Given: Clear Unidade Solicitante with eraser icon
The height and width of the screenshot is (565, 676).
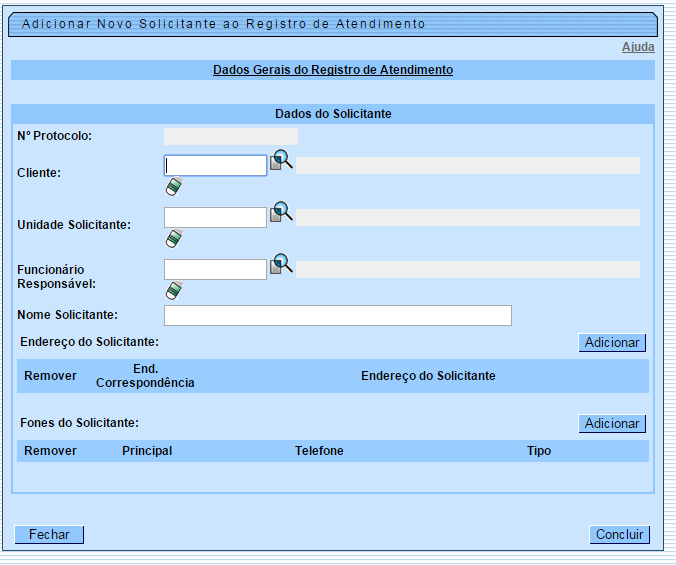Looking at the screenshot, I should [174, 239].
